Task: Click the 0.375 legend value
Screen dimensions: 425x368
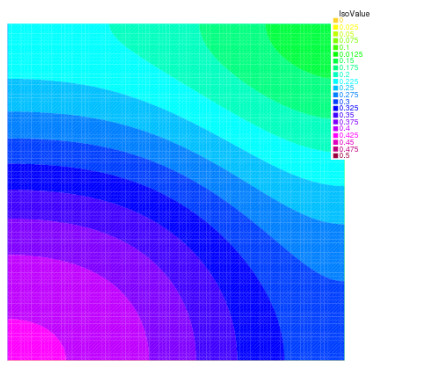Action: [x=349, y=122]
